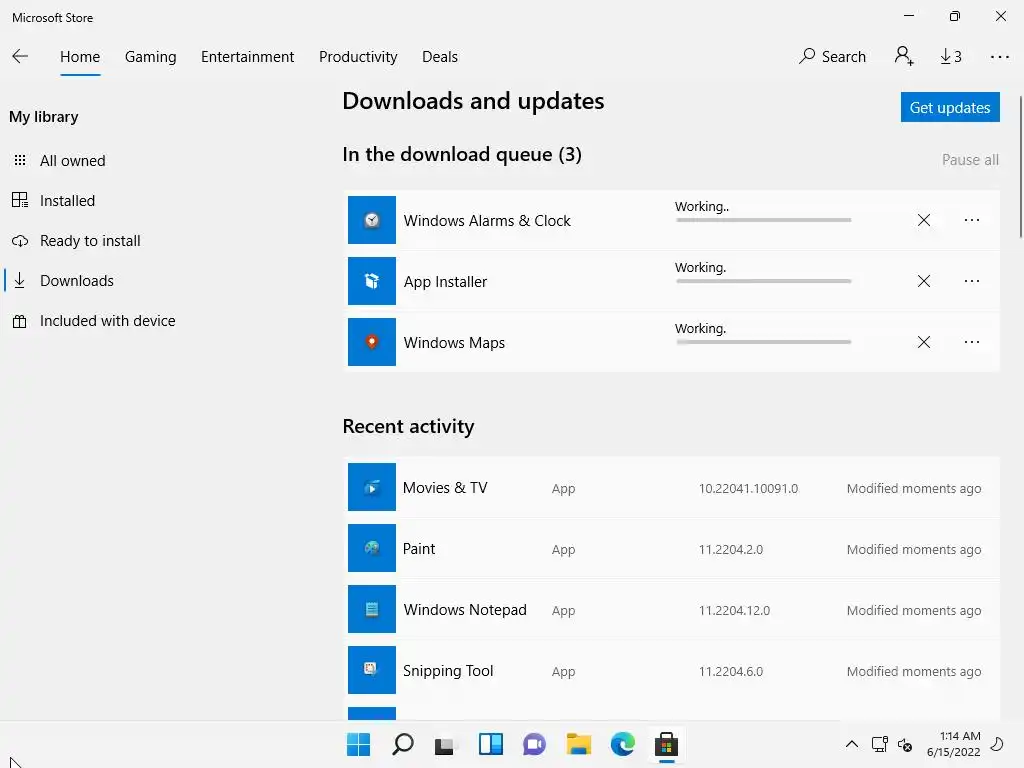Select the Productivity tab
Image resolution: width=1024 pixels, height=768 pixels.
[x=358, y=57]
